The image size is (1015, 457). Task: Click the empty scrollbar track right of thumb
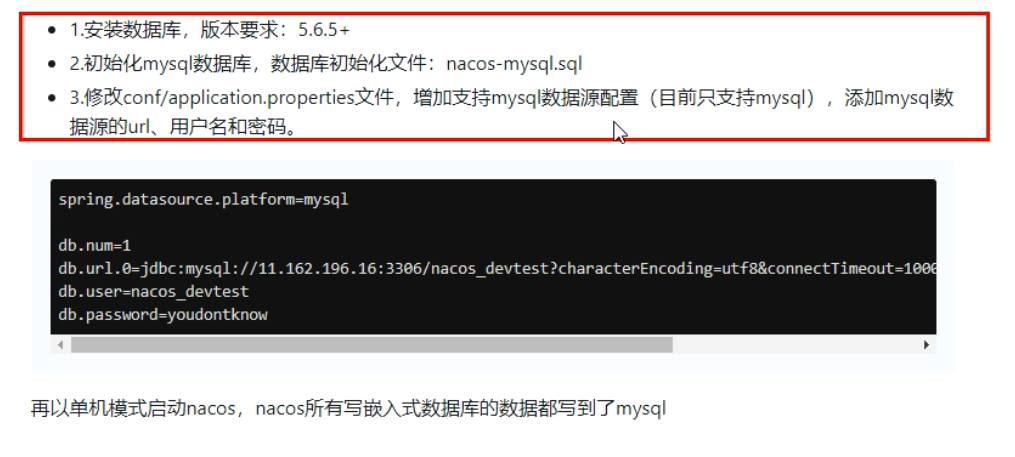(796, 345)
